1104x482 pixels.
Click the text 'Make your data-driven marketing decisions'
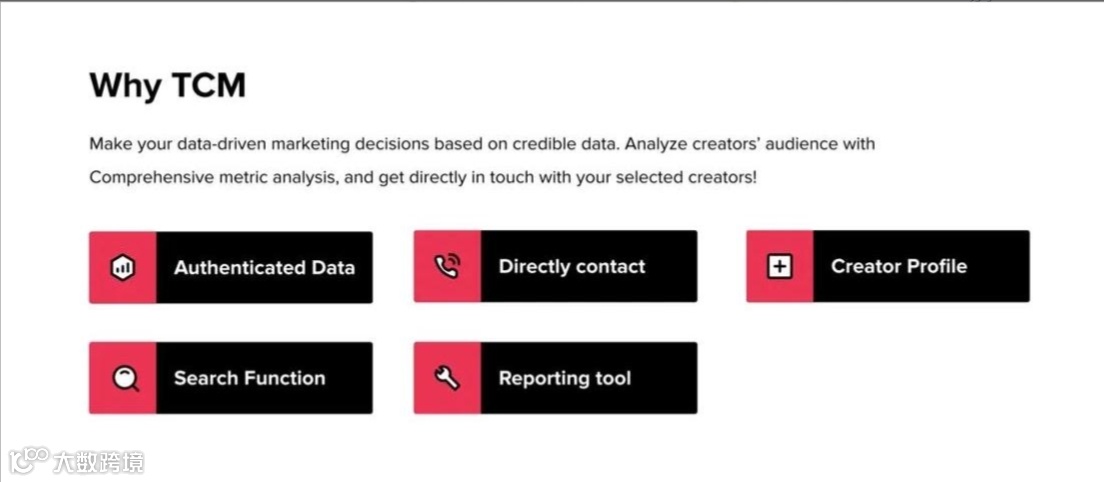click(248, 144)
